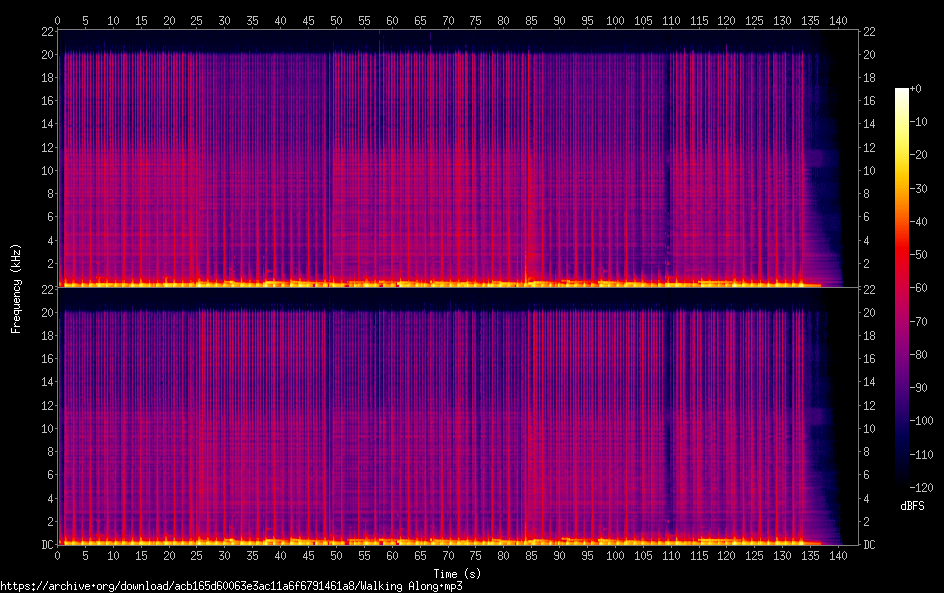Click the archive.org download URL text
This screenshot has width=944, height=593.
(x=231, y=586)
